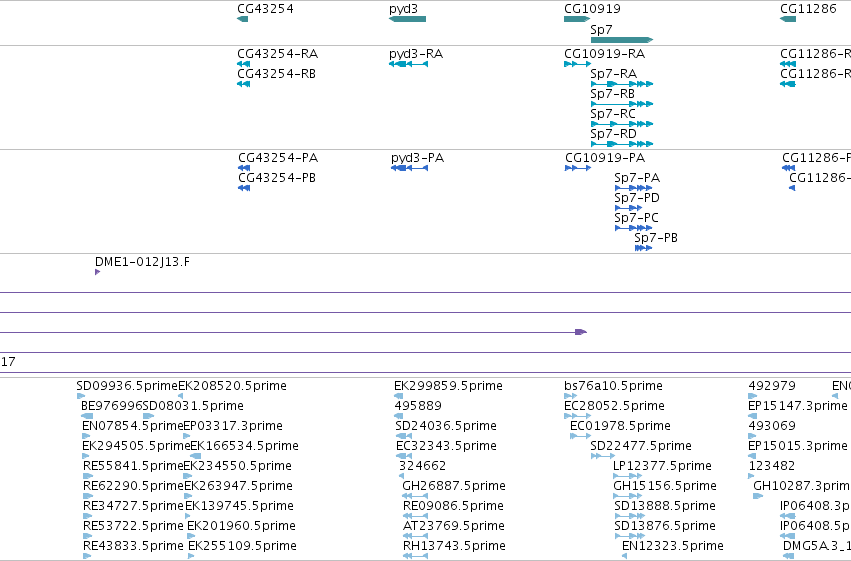Click the Sp7-PC protein label
This screenshot has height=561, width=851.
[x=636, y=218]
